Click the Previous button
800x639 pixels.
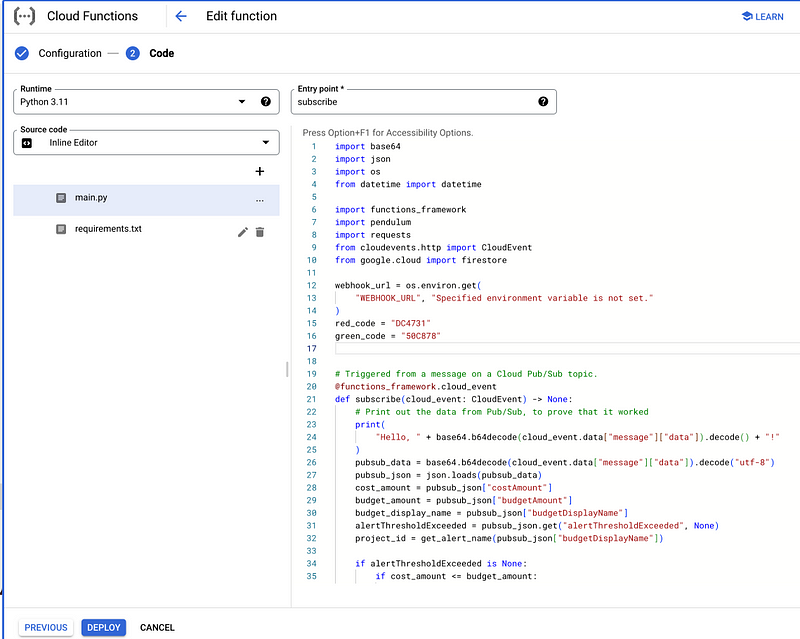click(x=46, y=627)
